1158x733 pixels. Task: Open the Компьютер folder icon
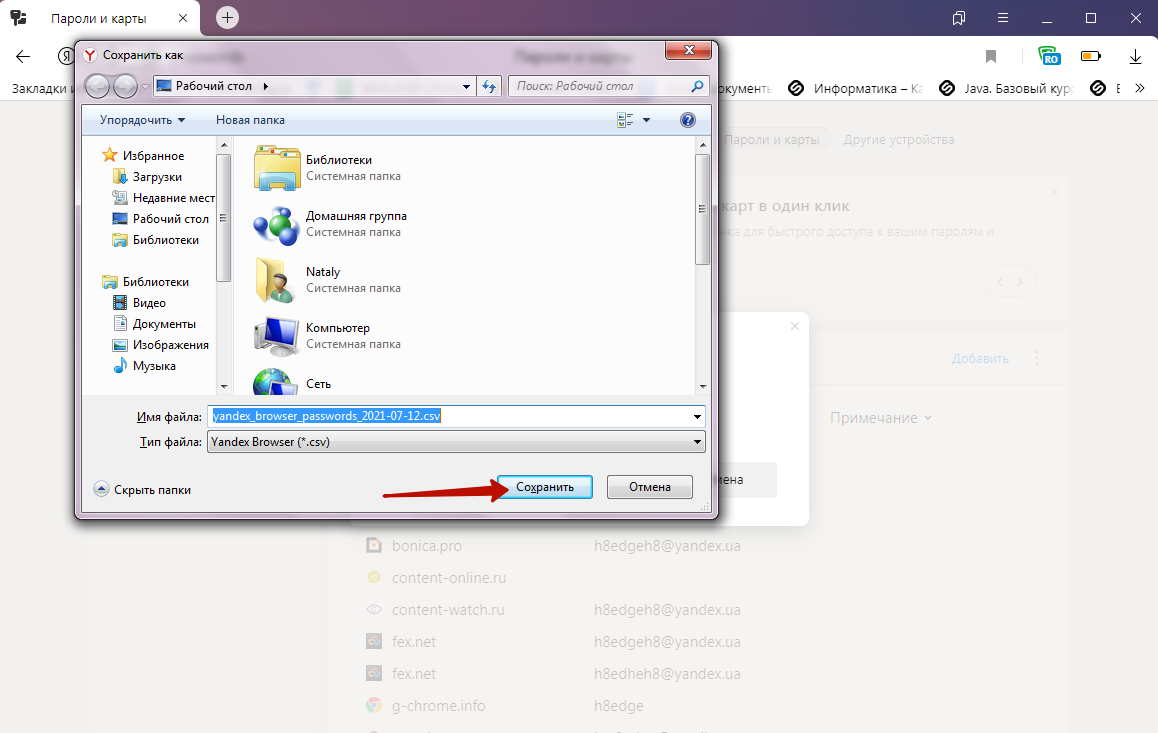point(276,335)
